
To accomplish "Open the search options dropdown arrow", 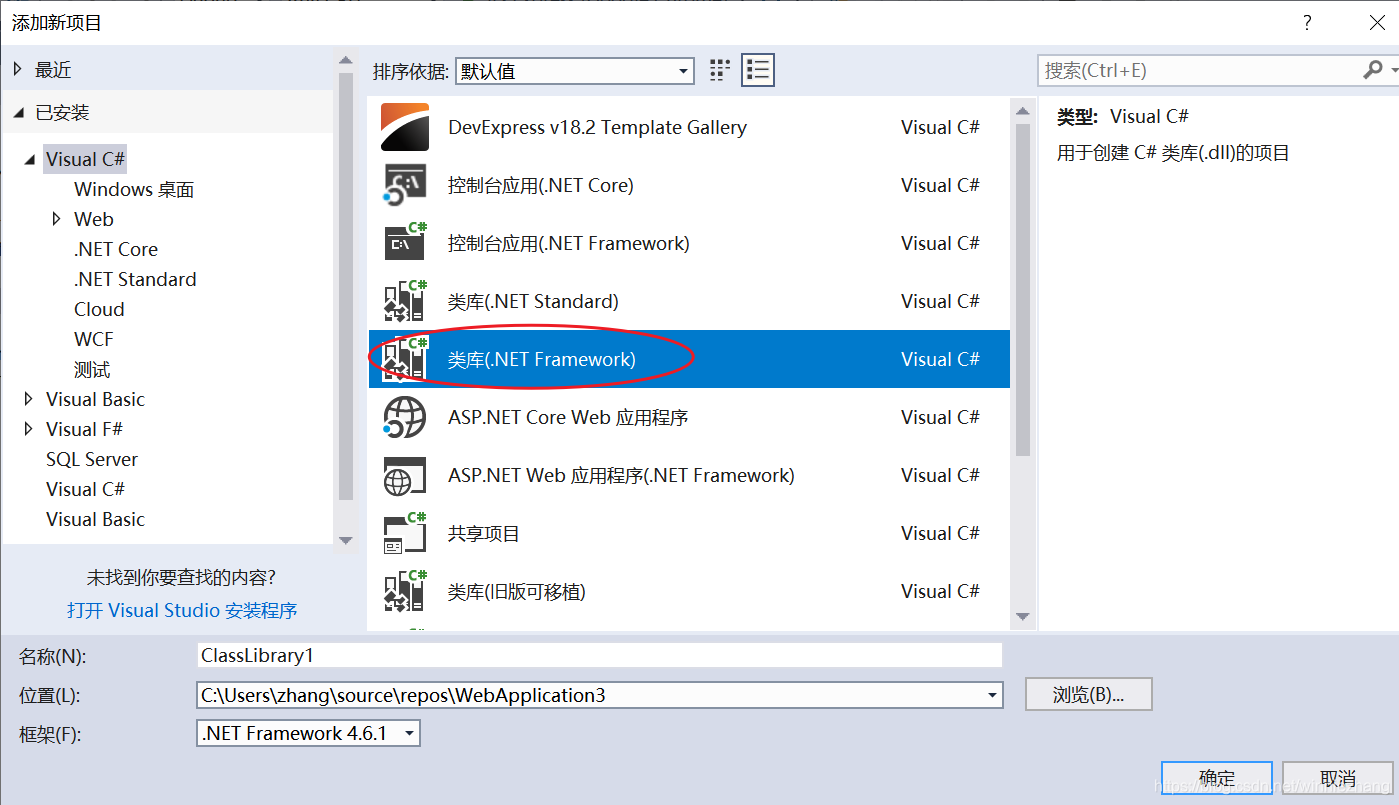I will click(1393, 71).
